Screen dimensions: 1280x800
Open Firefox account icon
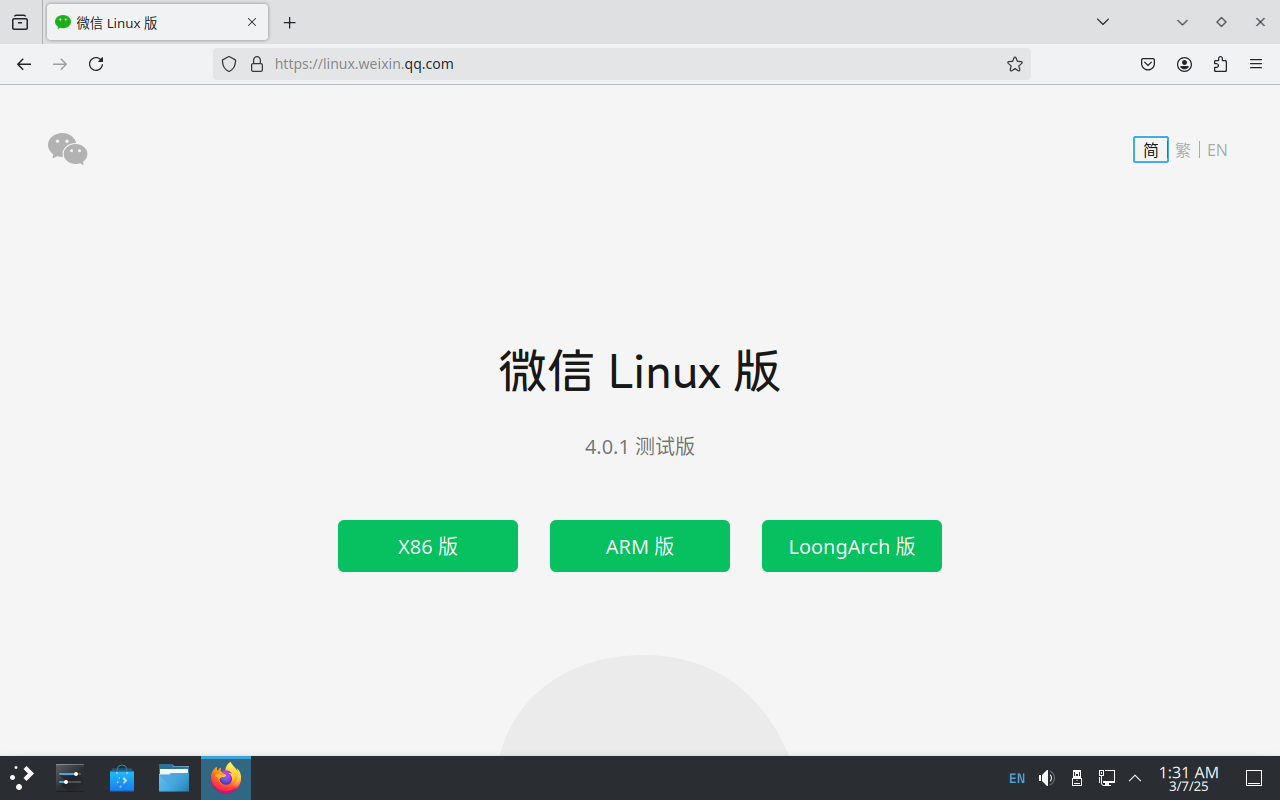(x=1184, y=64)
